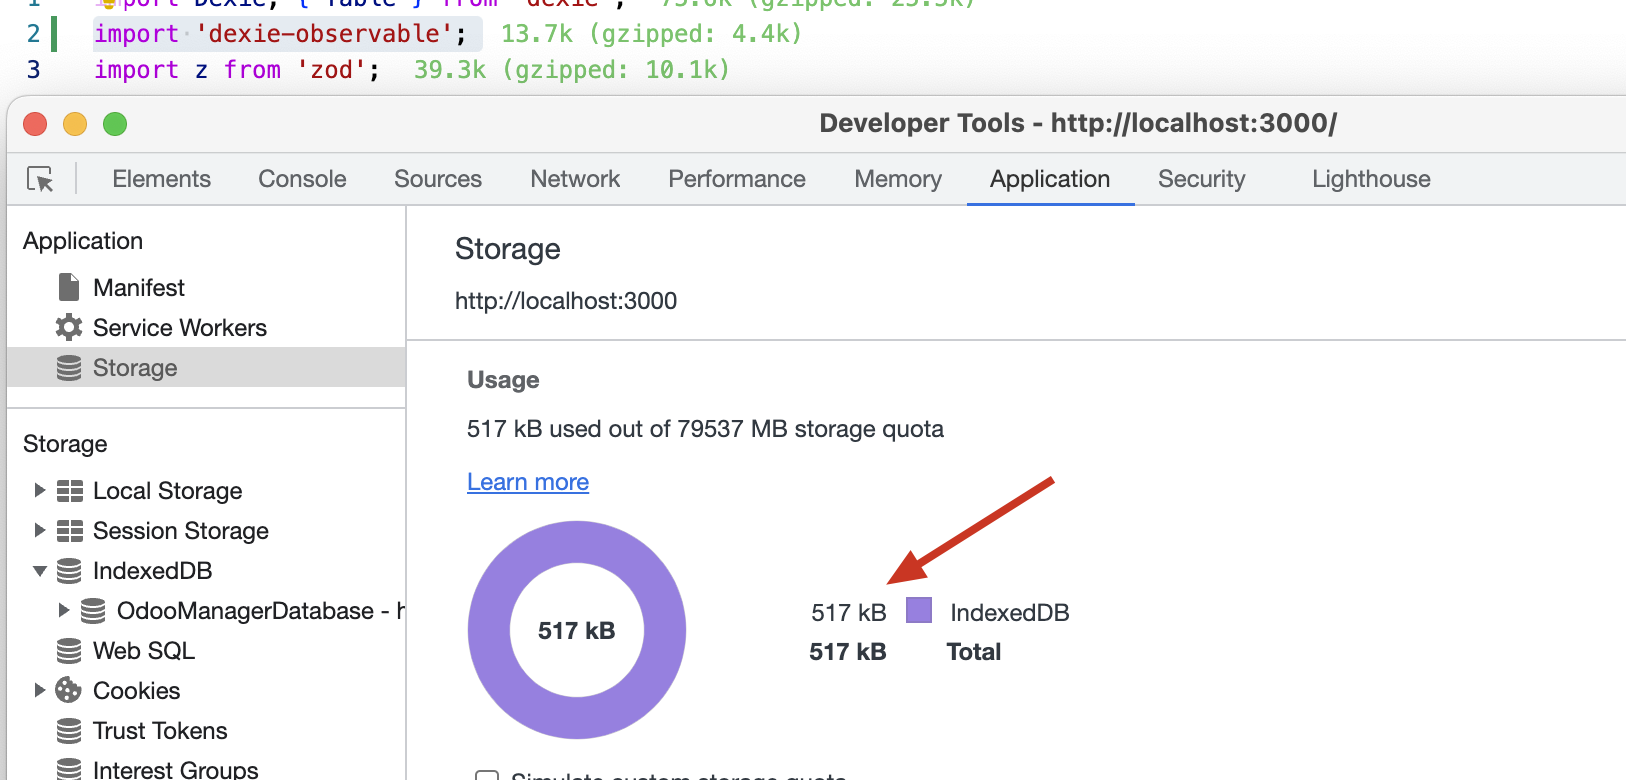
Task: Open the Manifest file icon entry
Action: coord(69,287)
